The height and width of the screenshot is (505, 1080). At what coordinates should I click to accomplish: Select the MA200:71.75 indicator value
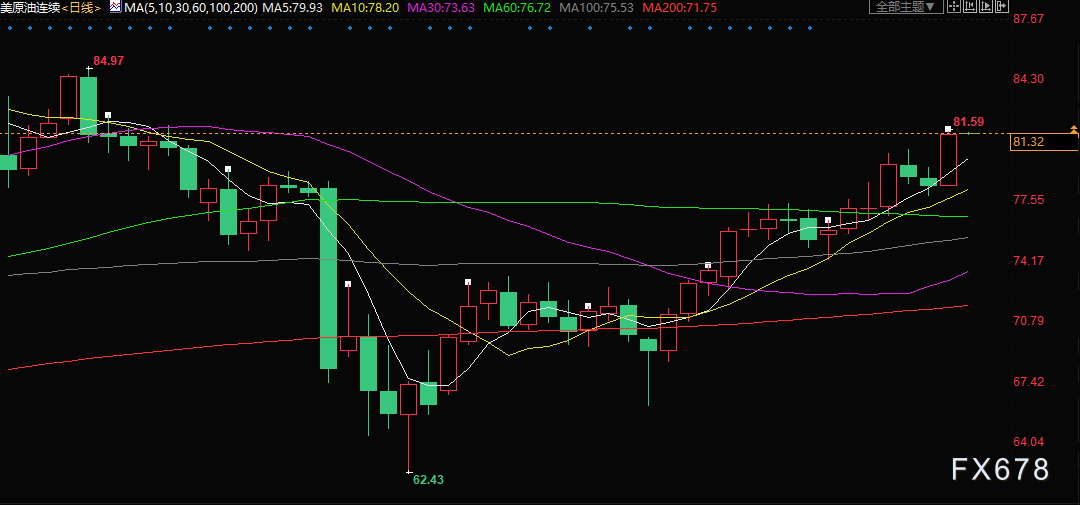click(x=679, y=8)
